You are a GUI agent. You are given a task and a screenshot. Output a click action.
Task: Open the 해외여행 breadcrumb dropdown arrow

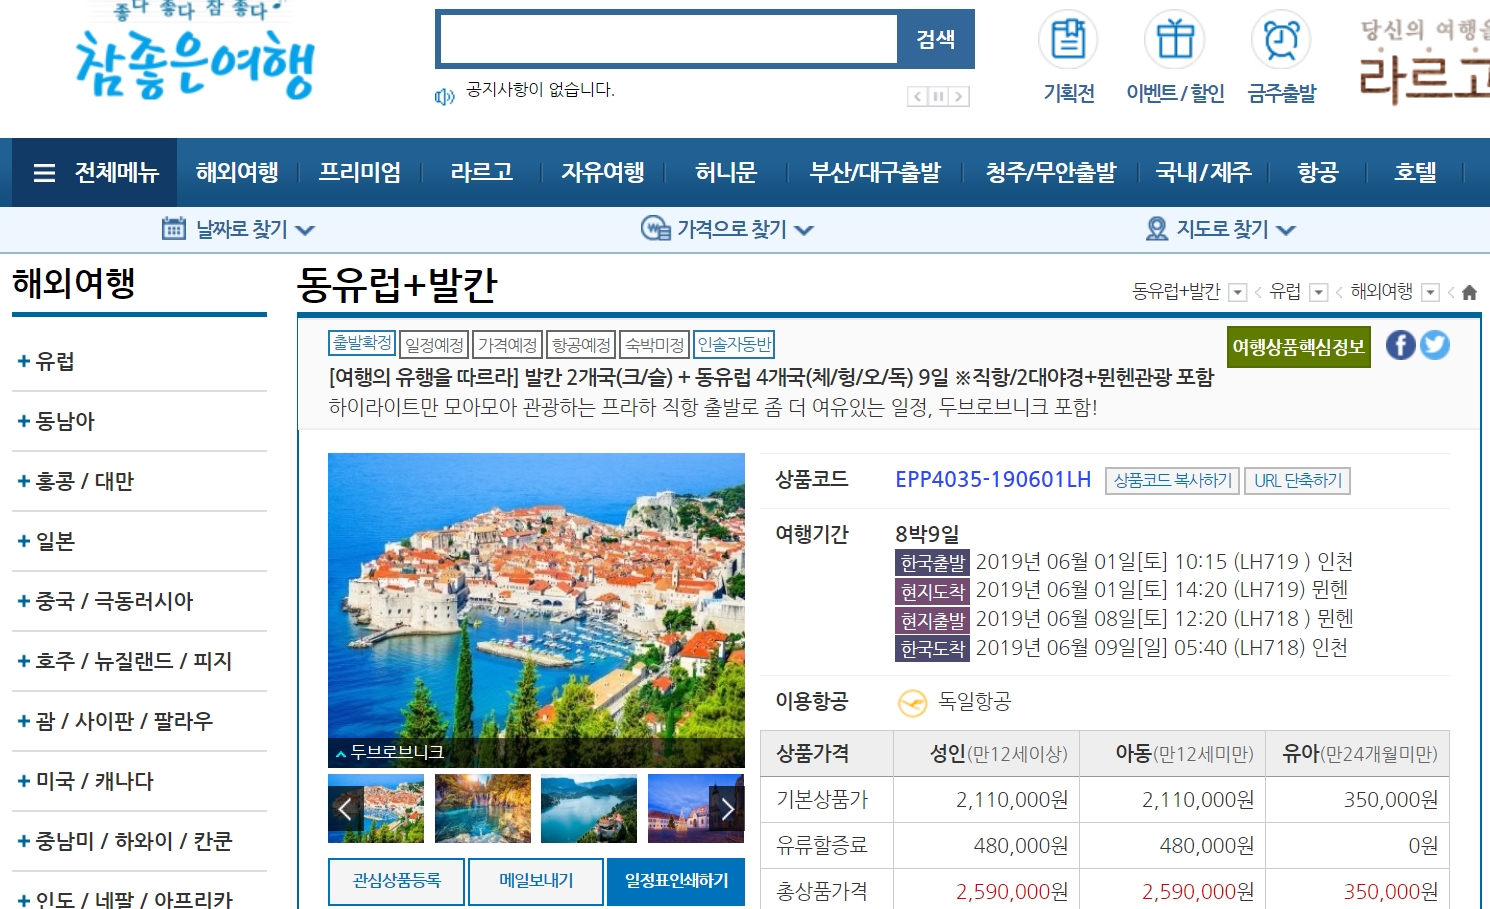(x=1430, y=292)
